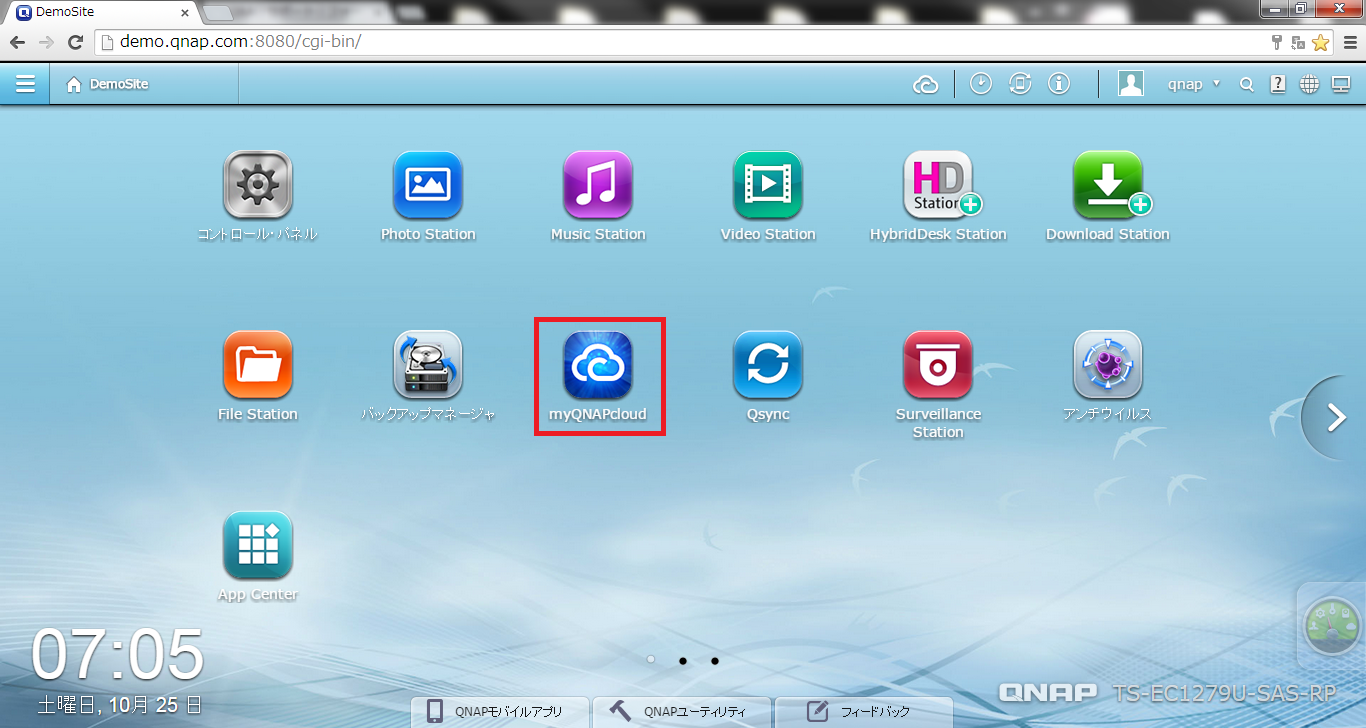Launch File Station

point(258,365)
